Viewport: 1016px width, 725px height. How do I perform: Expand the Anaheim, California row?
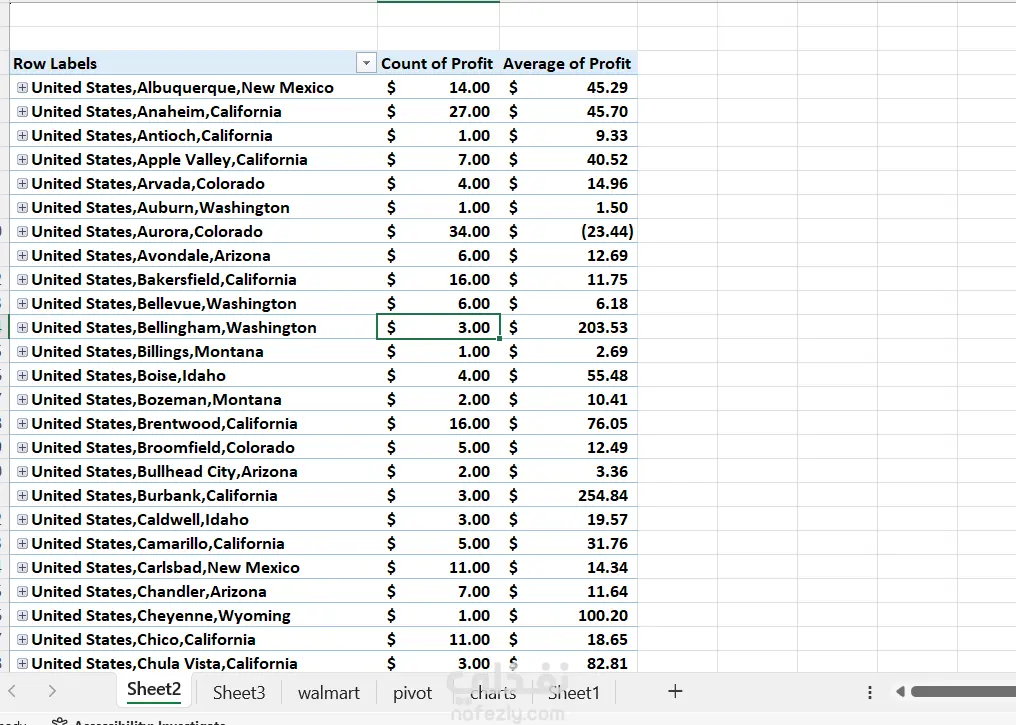pyautogui.click(x=22, y=111)
